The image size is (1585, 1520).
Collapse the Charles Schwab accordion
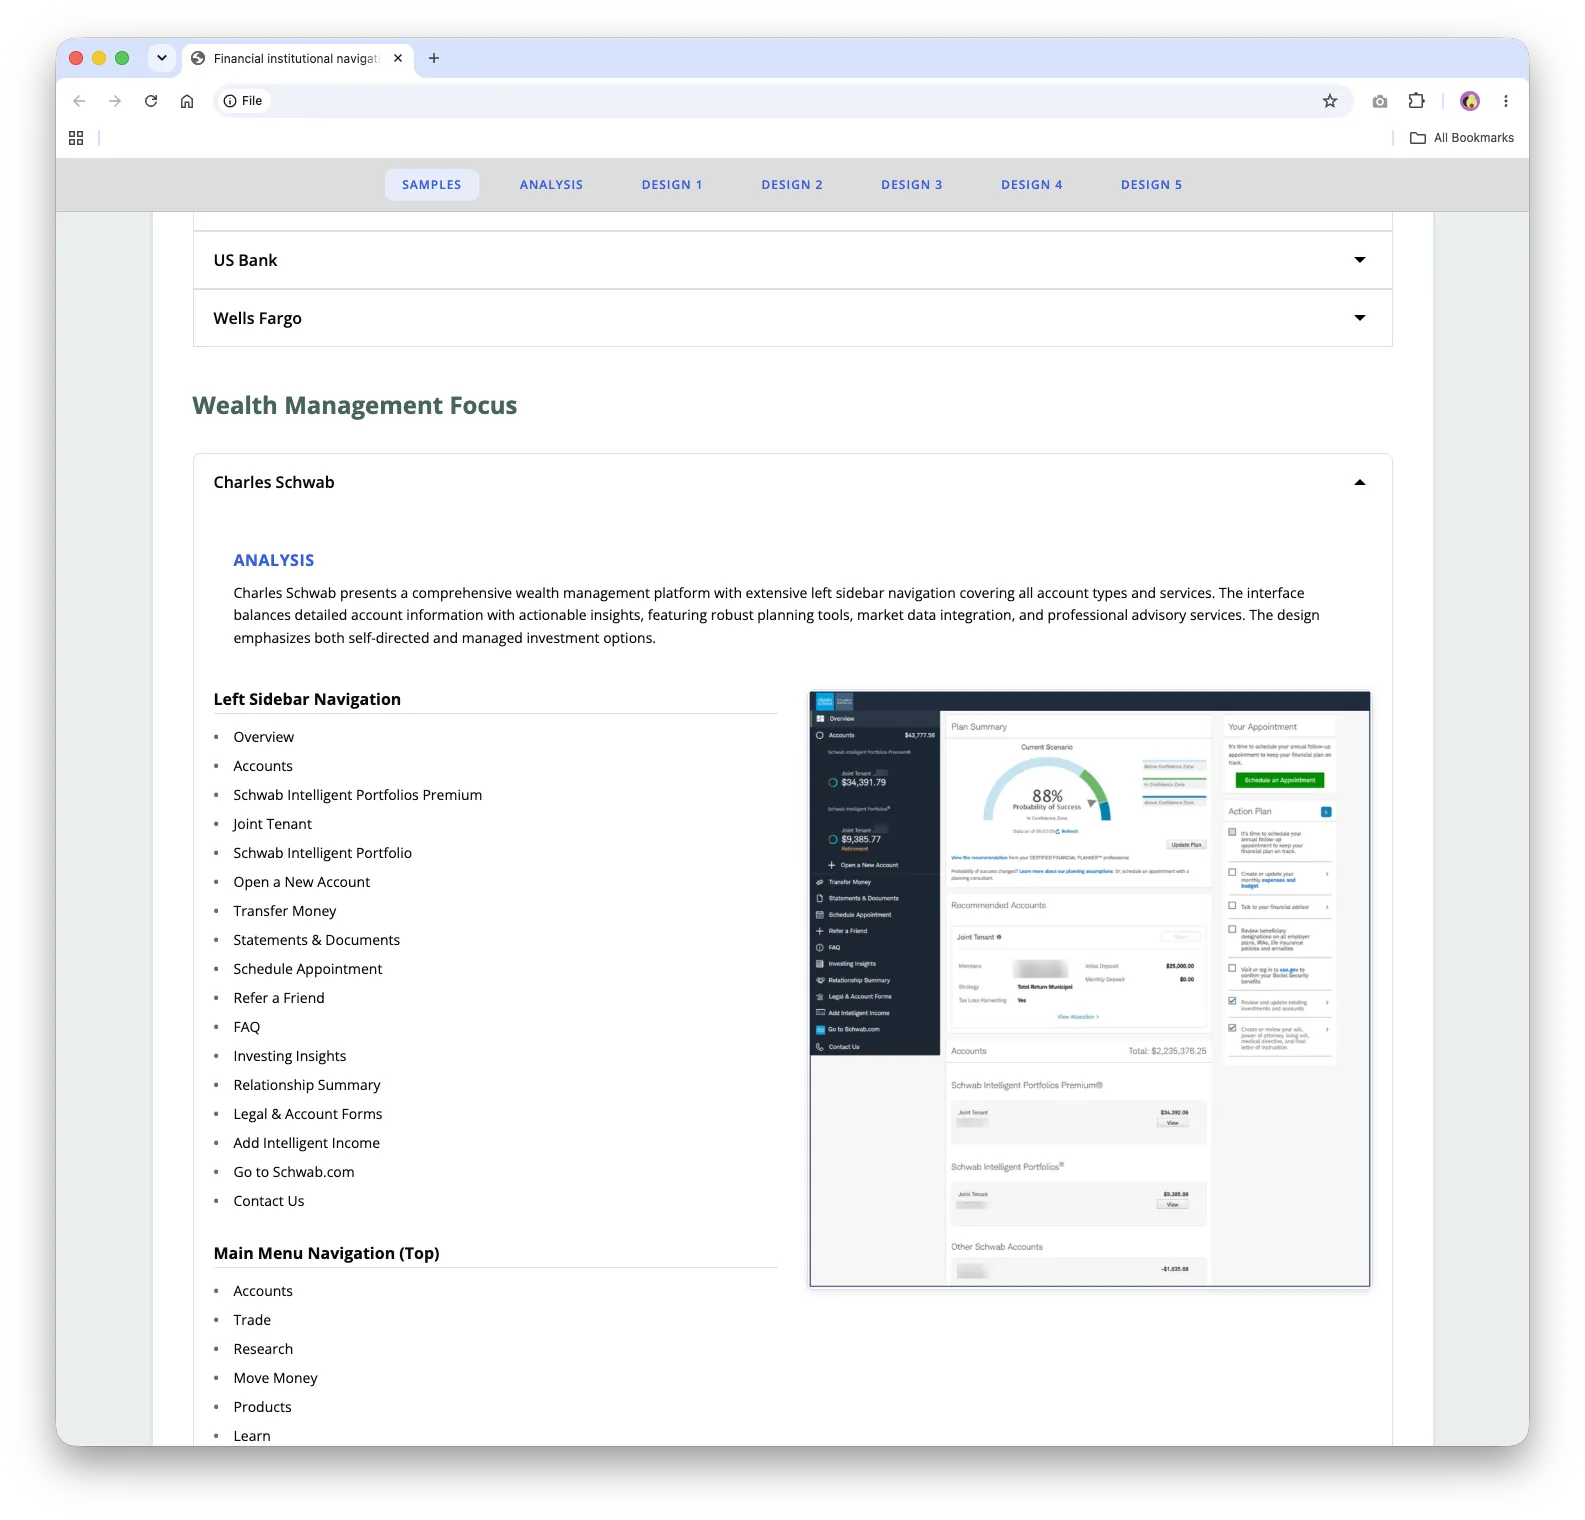coord(793,482)
